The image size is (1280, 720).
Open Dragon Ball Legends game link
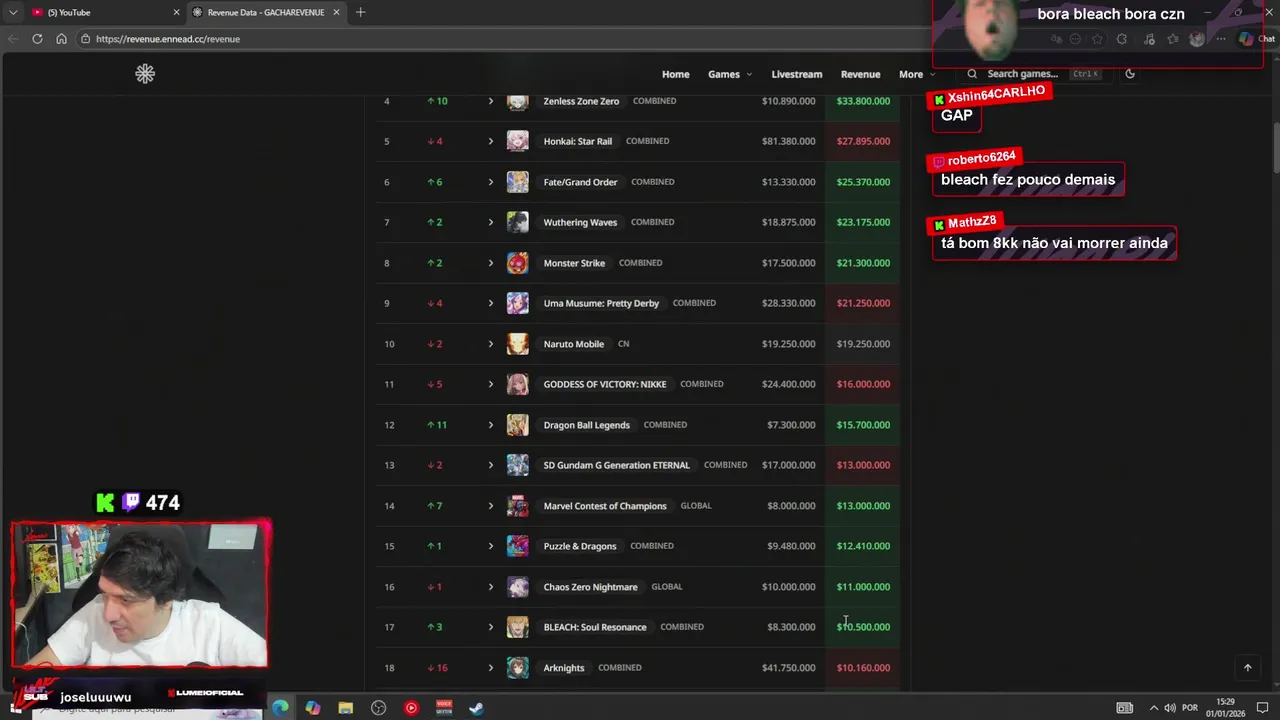pyautogui.click(x=587, y=425)
